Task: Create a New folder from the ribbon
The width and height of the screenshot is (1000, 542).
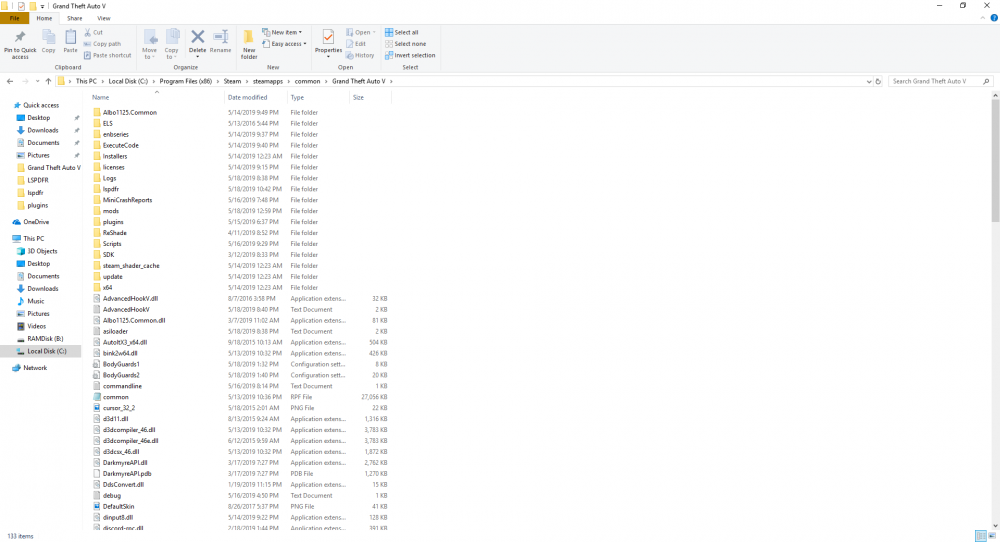Action: [x=249, y=44]
